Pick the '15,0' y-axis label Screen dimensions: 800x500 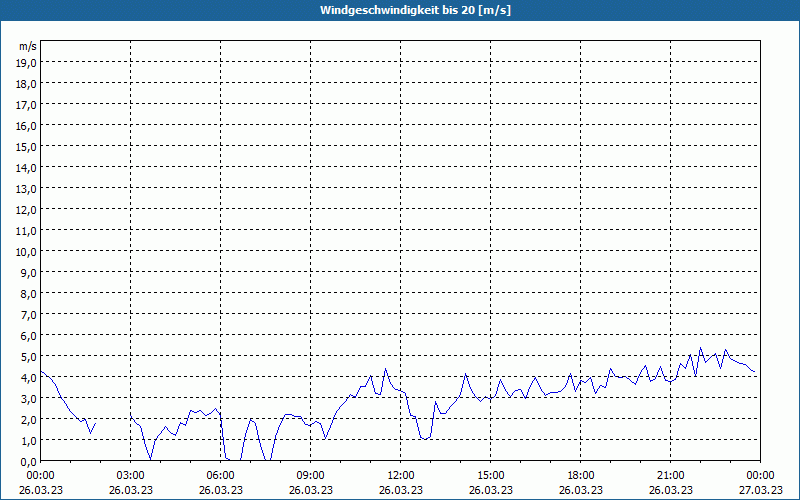[x=26, y=147]
